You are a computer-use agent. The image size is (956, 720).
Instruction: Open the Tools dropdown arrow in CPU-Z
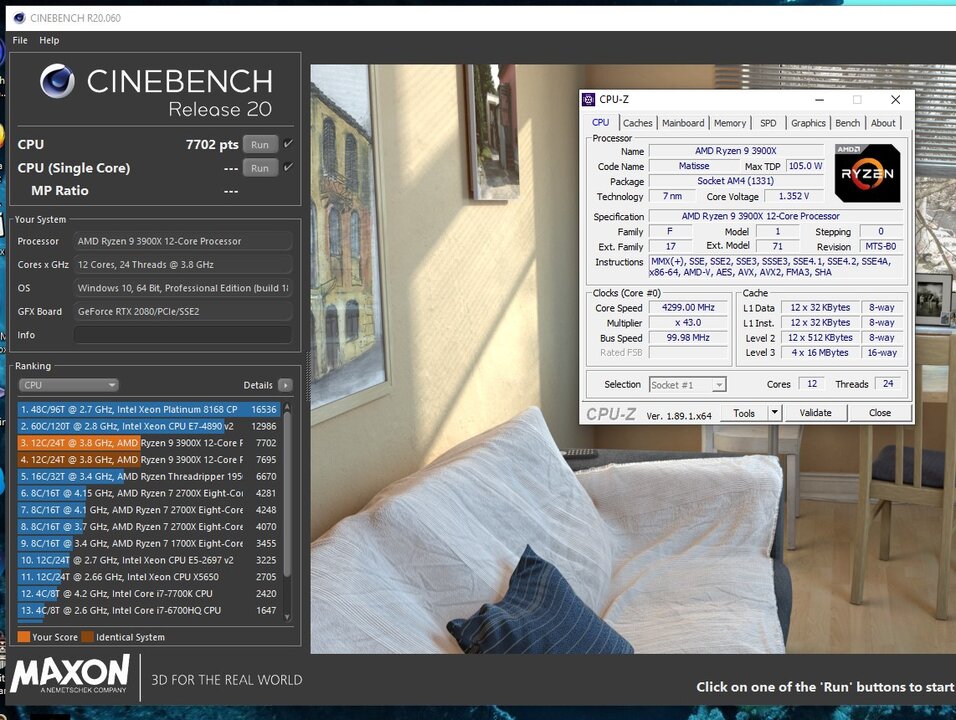coord(774,413)
